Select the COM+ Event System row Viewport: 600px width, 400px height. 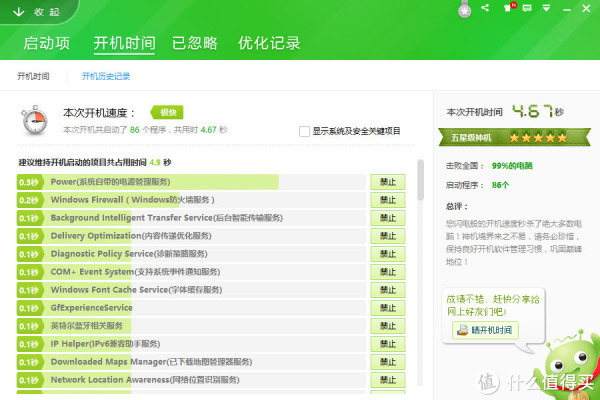[191, 272]
